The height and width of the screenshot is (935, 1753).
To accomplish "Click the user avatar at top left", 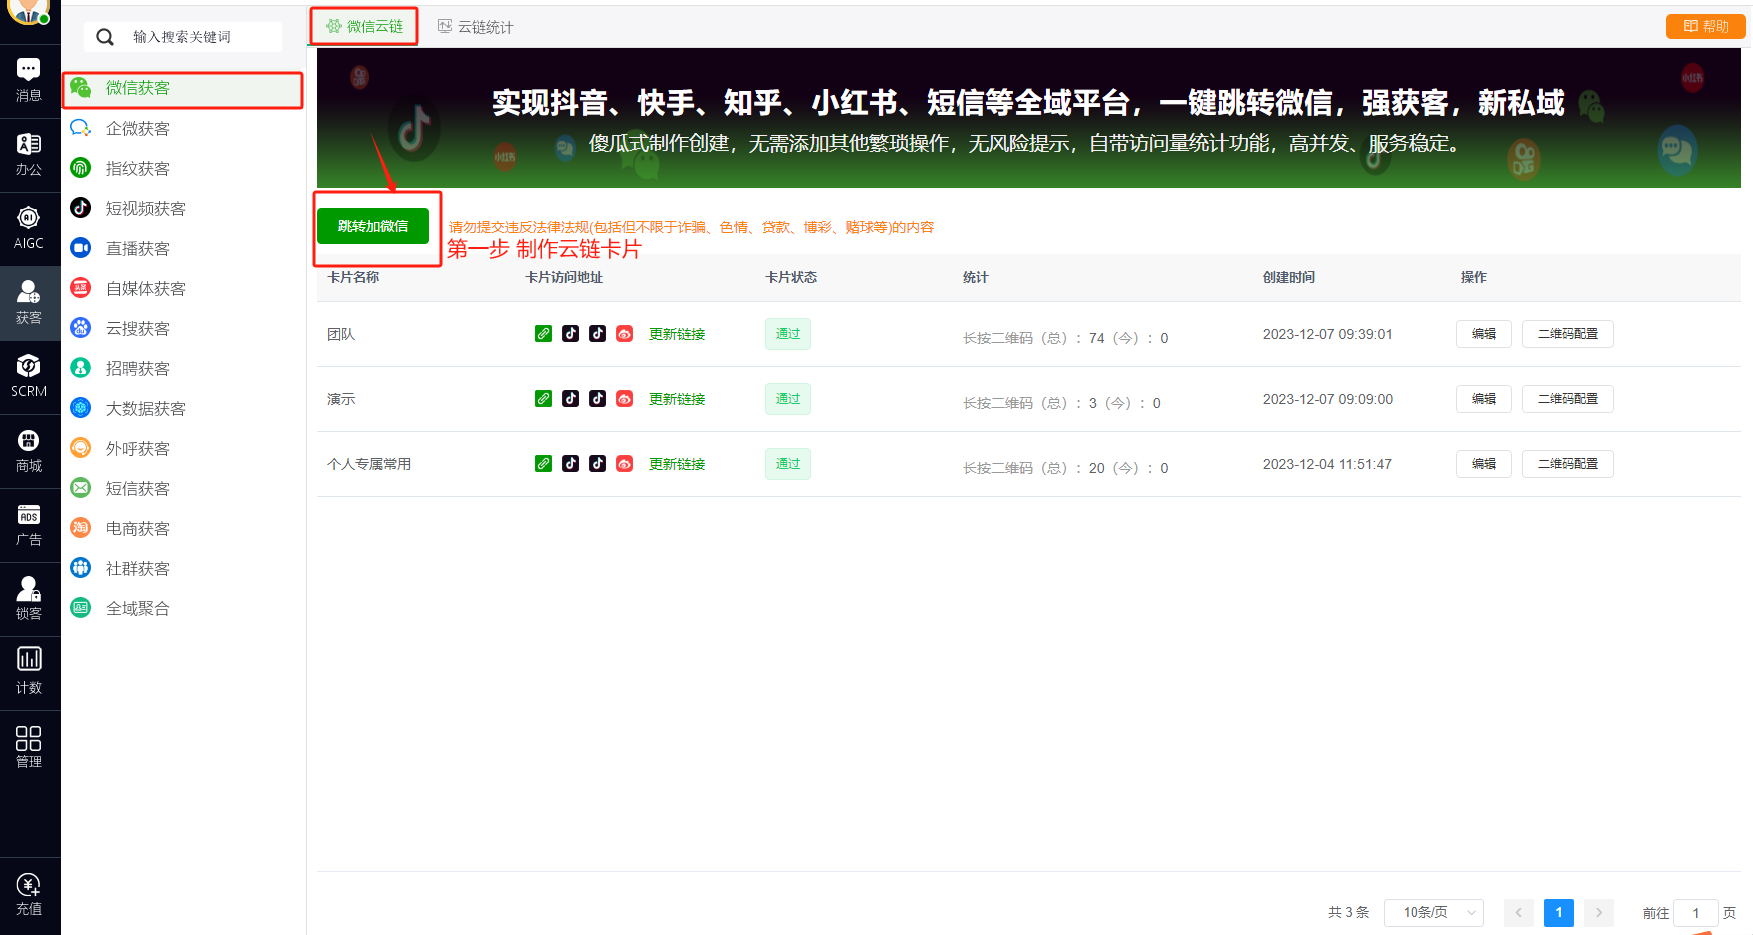I will pos(29,10).
